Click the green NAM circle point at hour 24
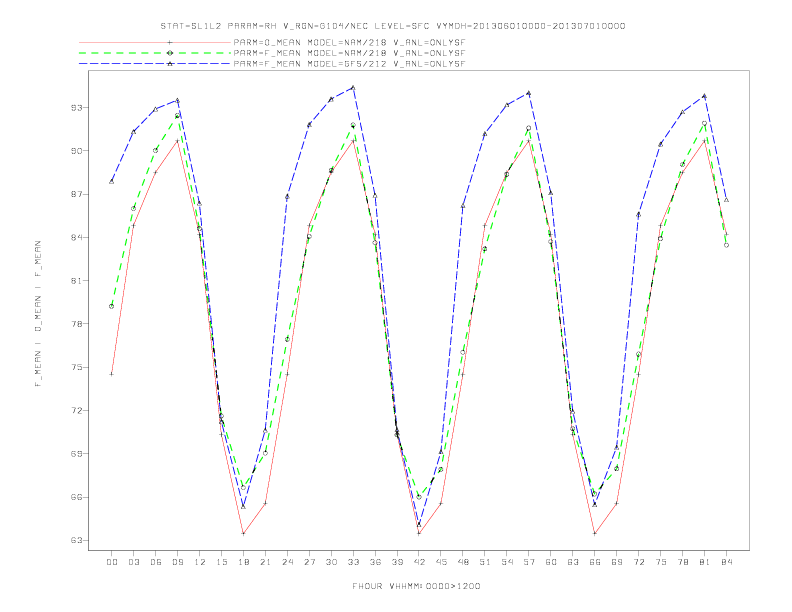Screen dimensions: 792x612 (x=287, y=339)
